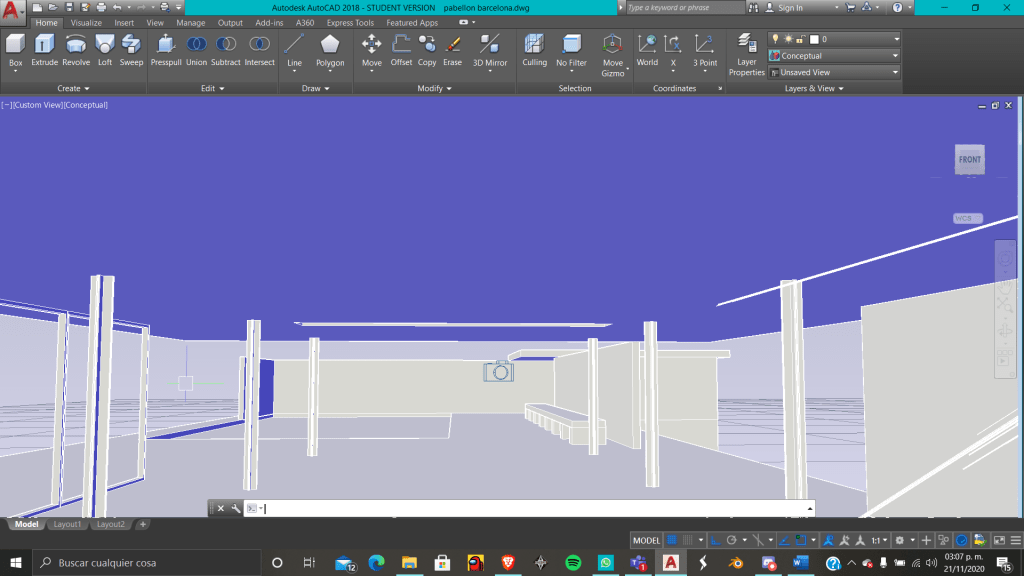Toggle layer 0 lightbulb on/off icon

[x=774, y=39]
